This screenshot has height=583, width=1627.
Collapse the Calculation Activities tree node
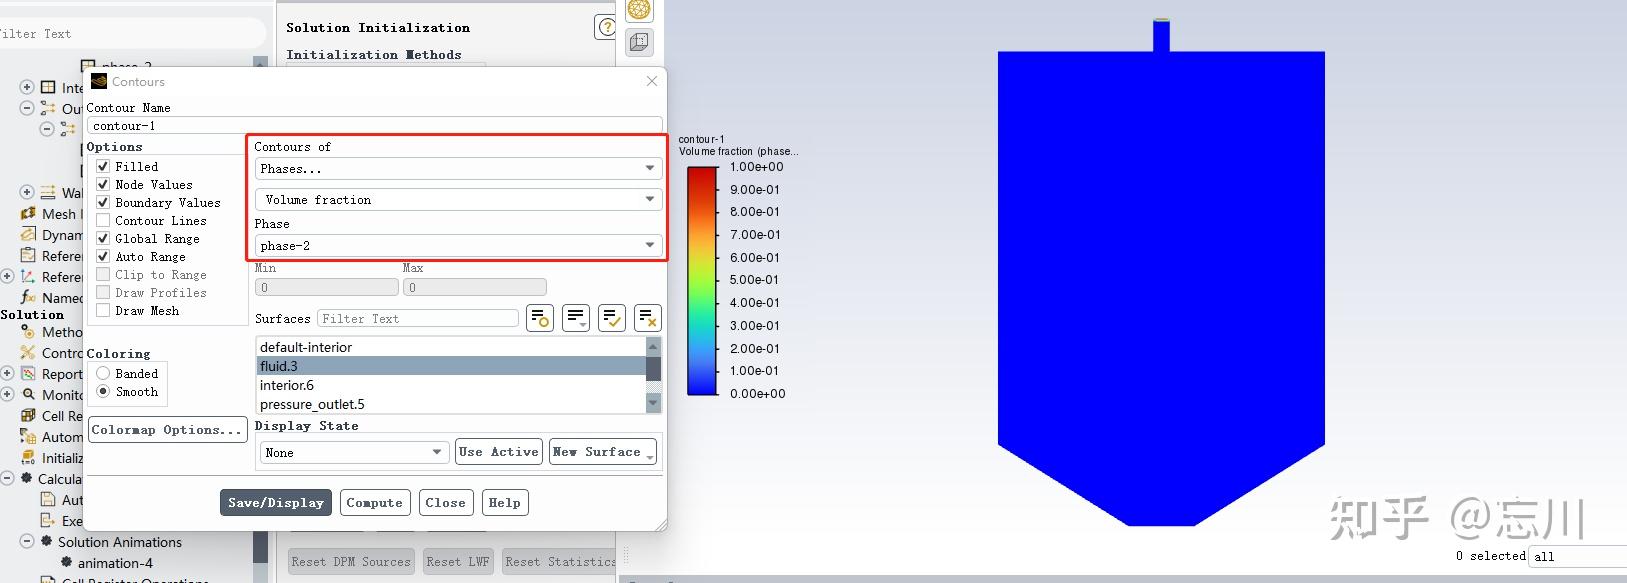click(7, 478)
